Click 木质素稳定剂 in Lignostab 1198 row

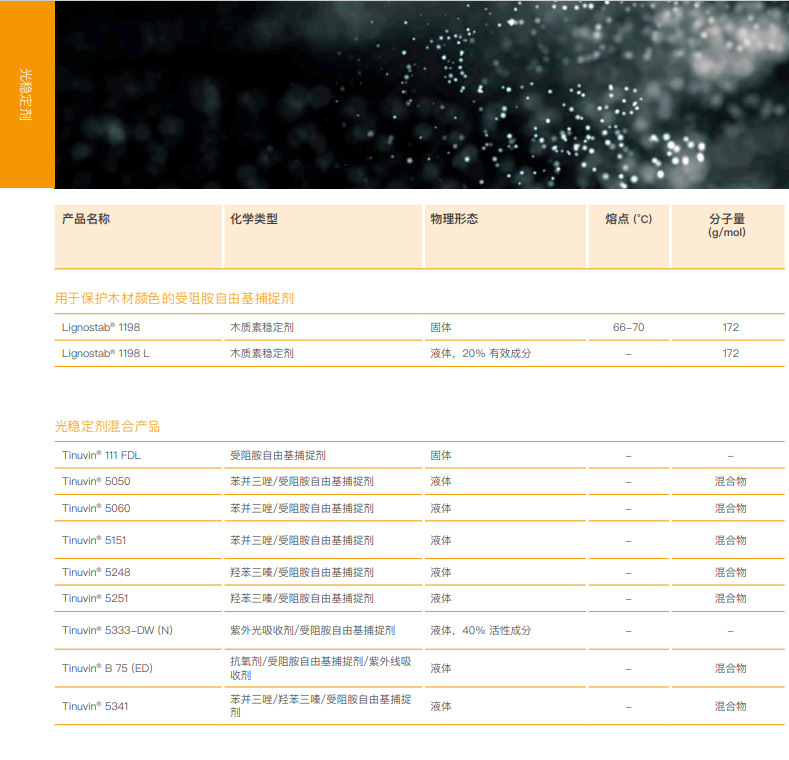coord(262,327)
